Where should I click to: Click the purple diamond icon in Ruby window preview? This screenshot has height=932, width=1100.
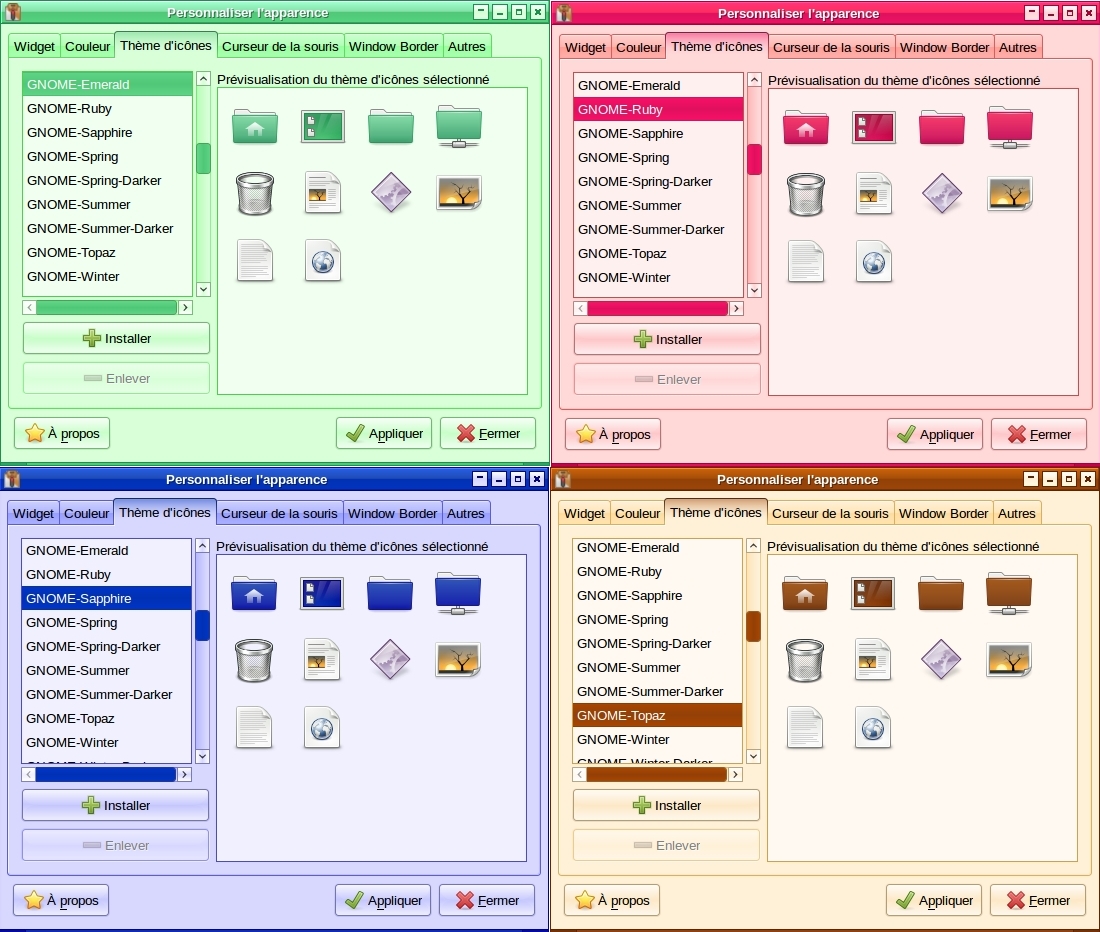click(942, 194)
